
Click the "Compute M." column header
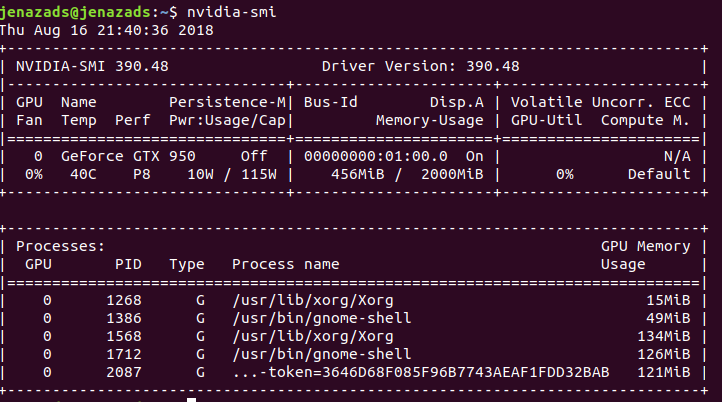[x=645, y=120]
